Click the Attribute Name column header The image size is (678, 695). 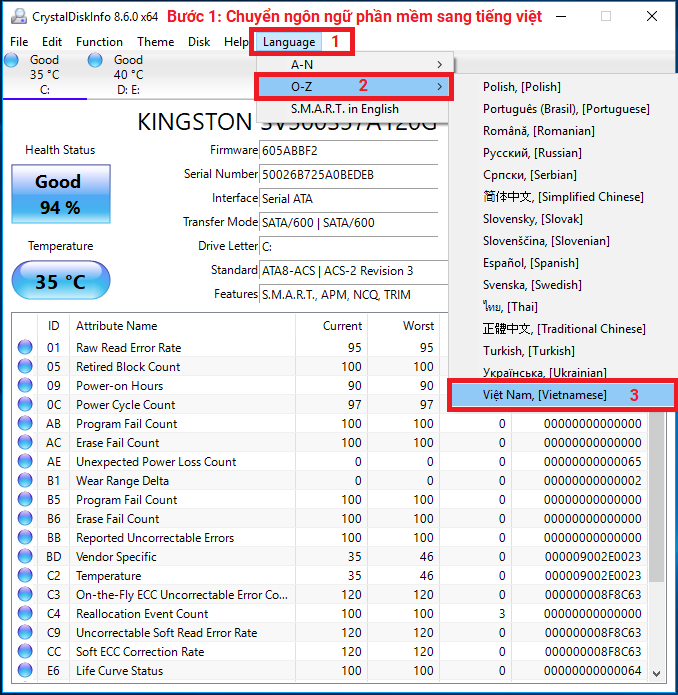(182, 326)
